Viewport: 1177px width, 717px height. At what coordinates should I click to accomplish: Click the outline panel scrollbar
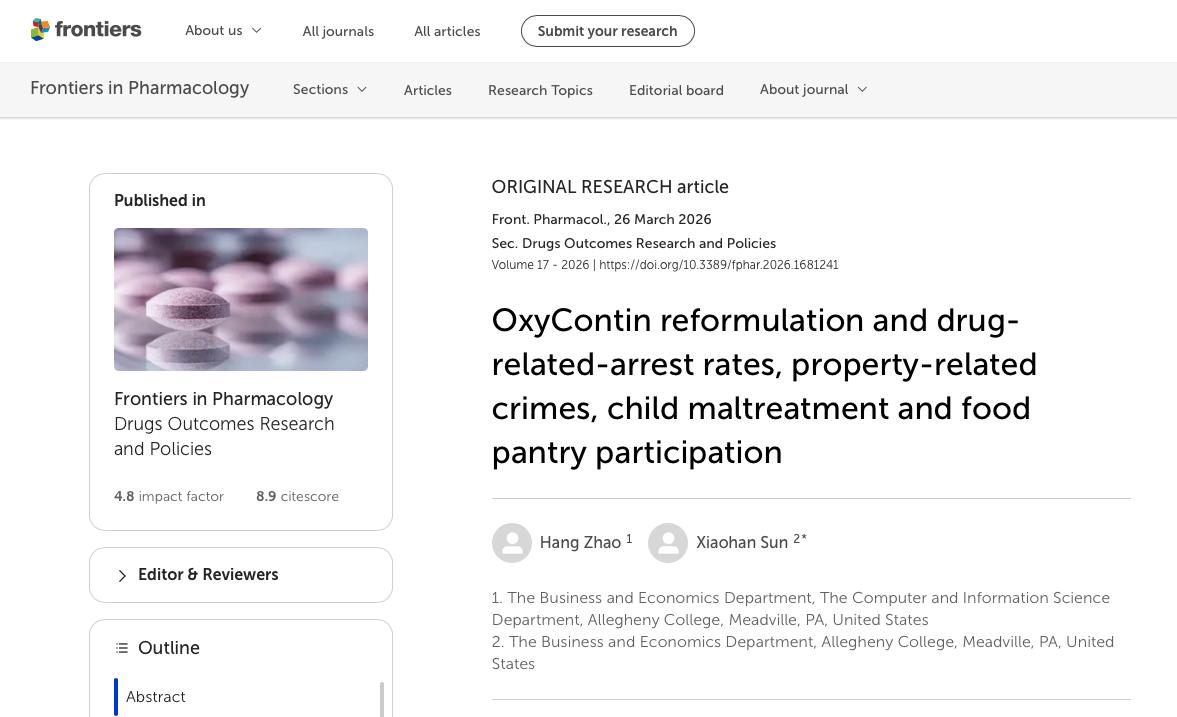click(x=382, y=699)
